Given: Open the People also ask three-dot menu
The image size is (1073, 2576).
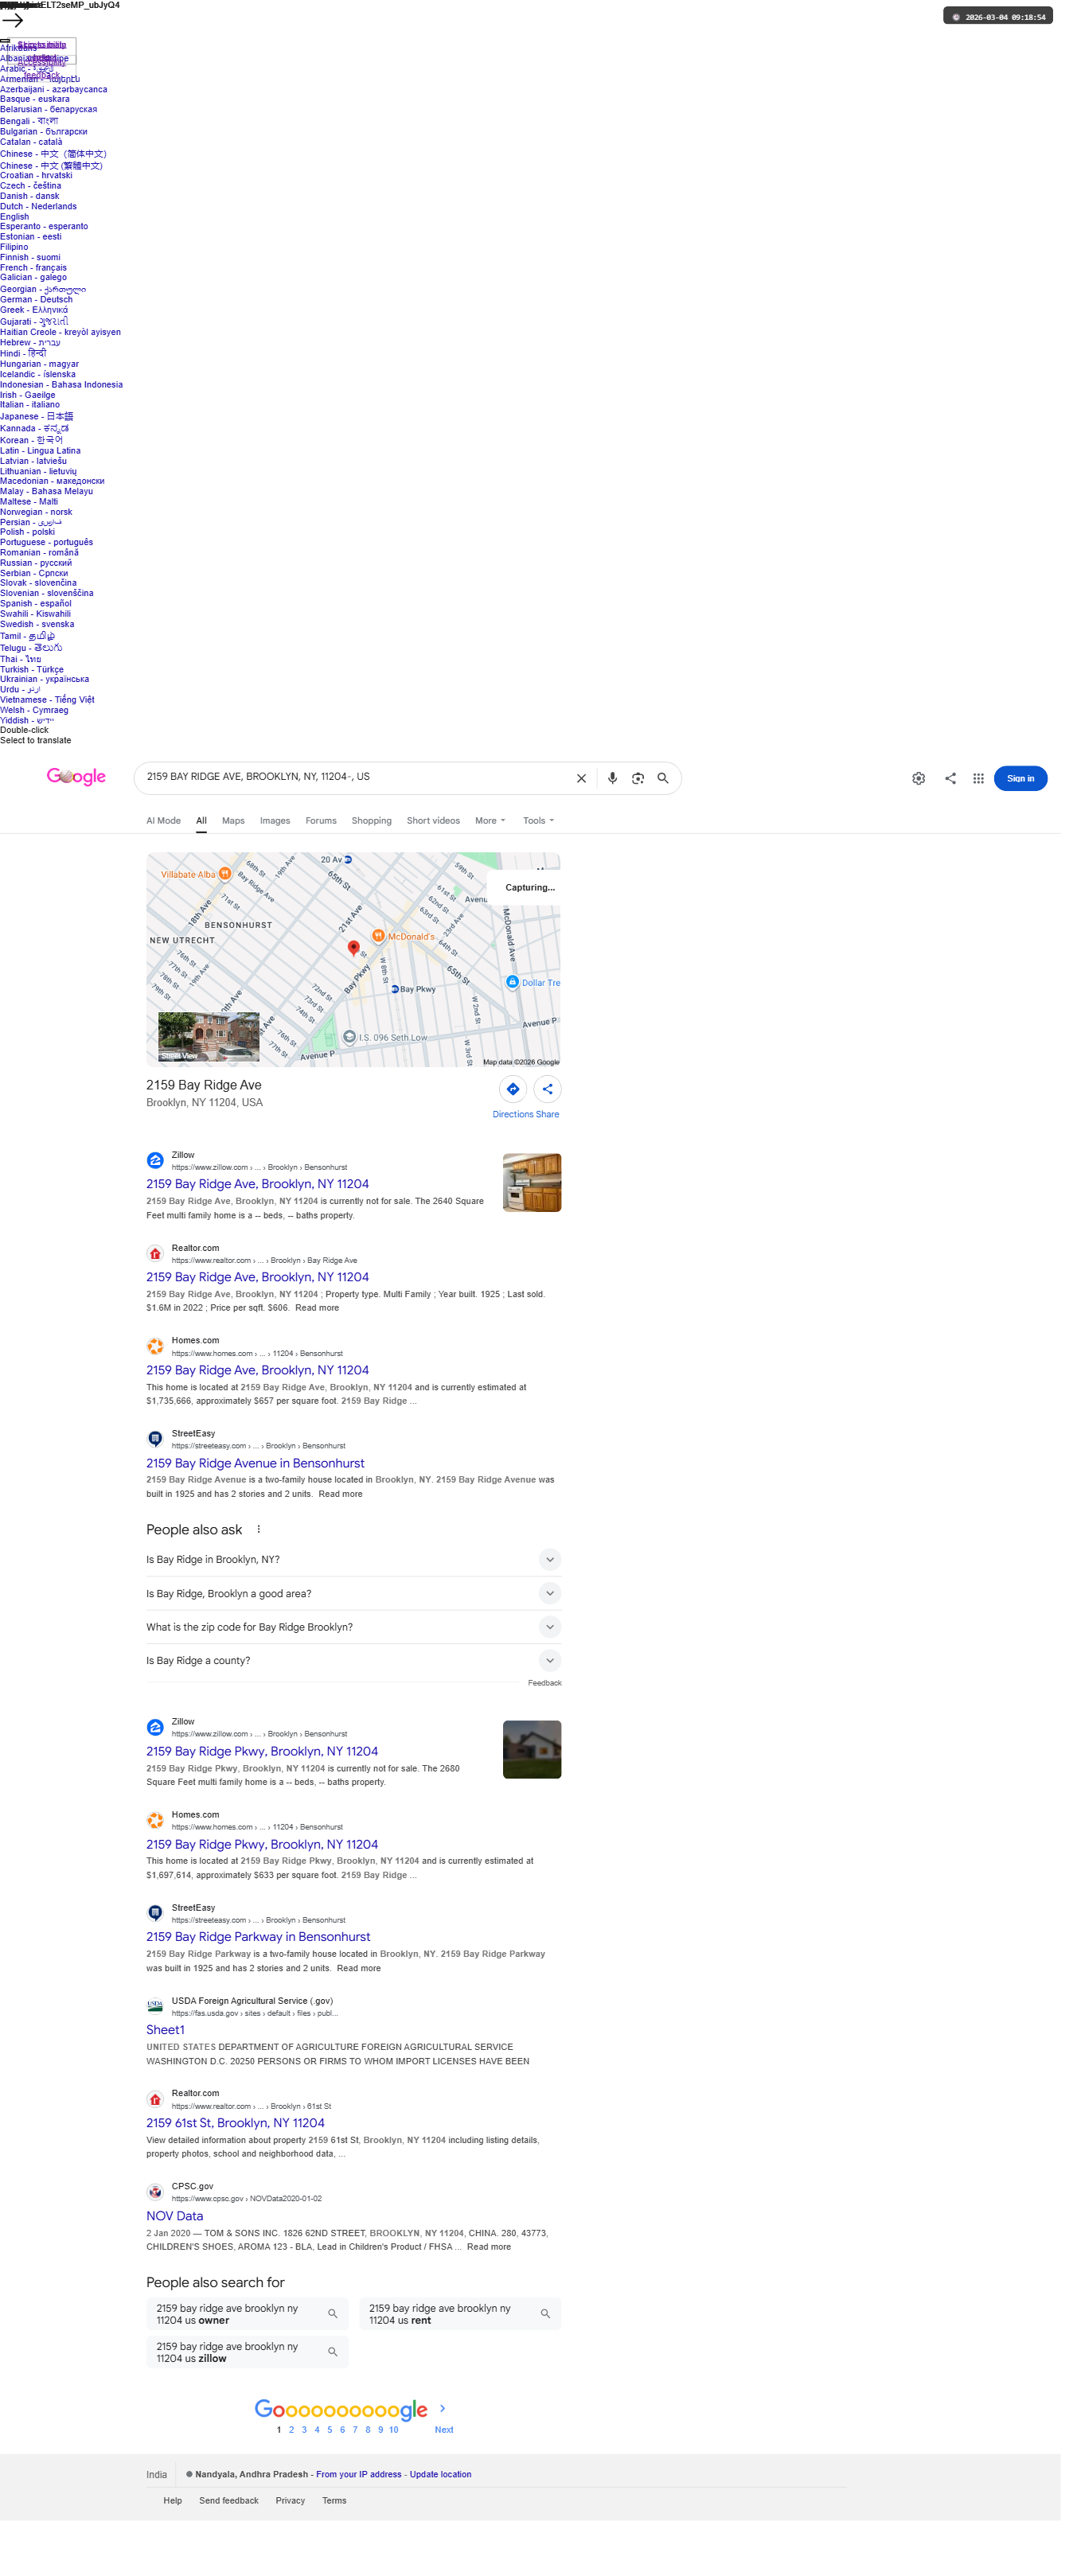Looking at the screenshot, I should [258, 1529].
